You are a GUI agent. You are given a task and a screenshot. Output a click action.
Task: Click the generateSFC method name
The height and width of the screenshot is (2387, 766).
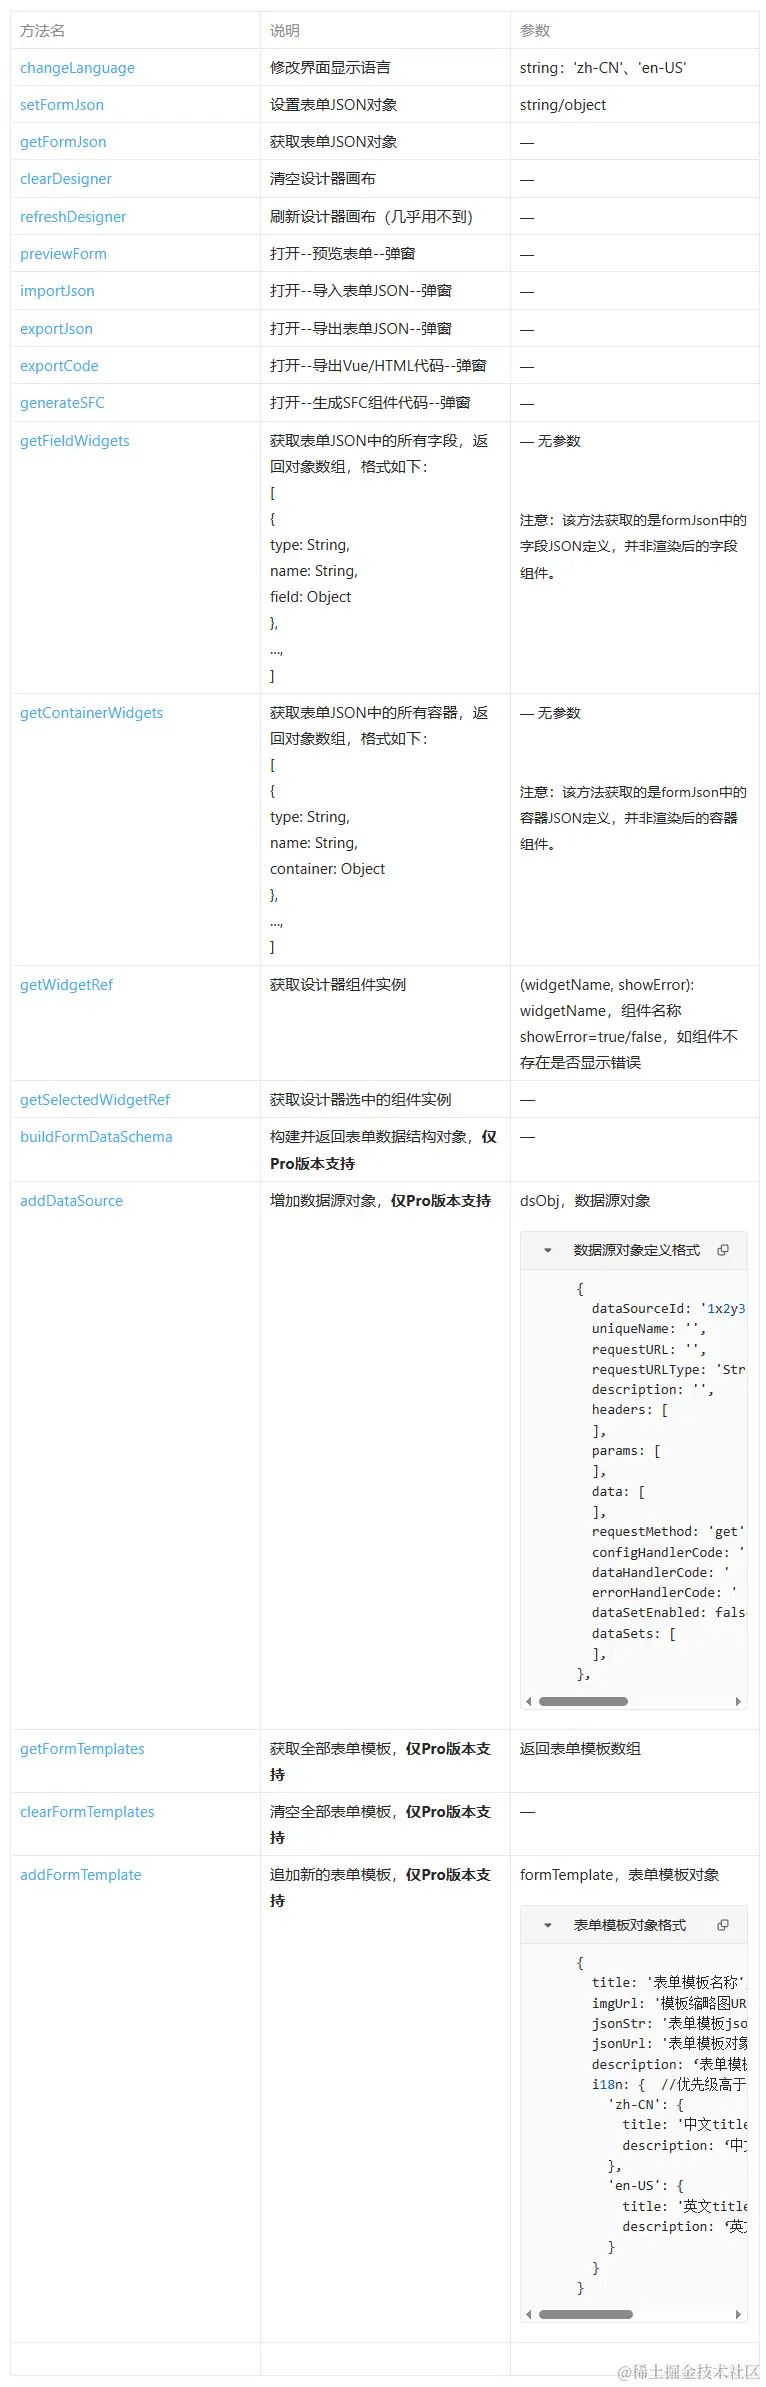click(x=62, y=403)
